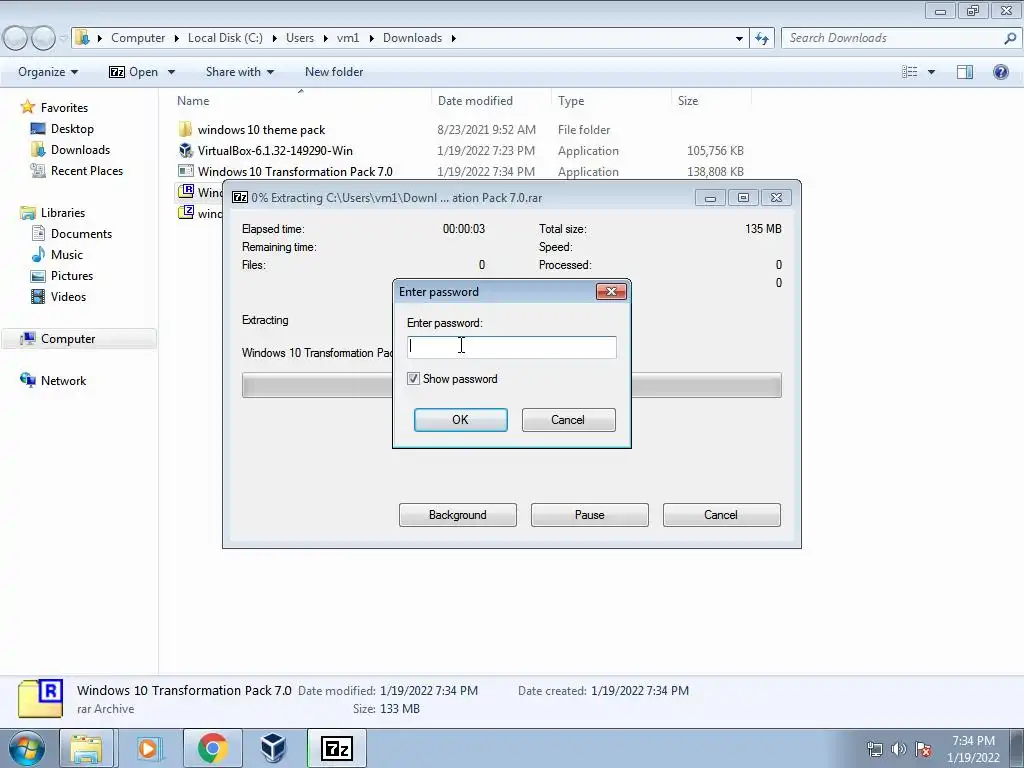Viewport: 1024px width, 768px height.
Task: Refresh the Downloads folder view
Action: (761, 38)
